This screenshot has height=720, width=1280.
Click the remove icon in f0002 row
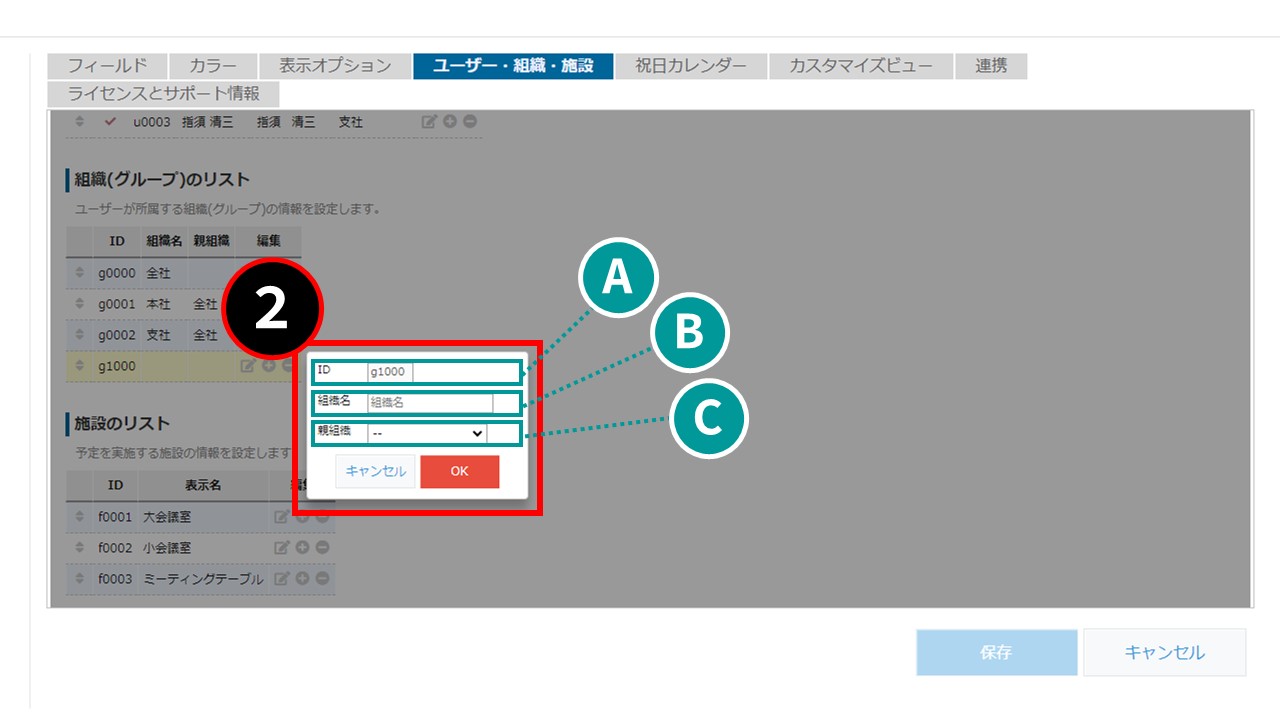click(322, 548)
